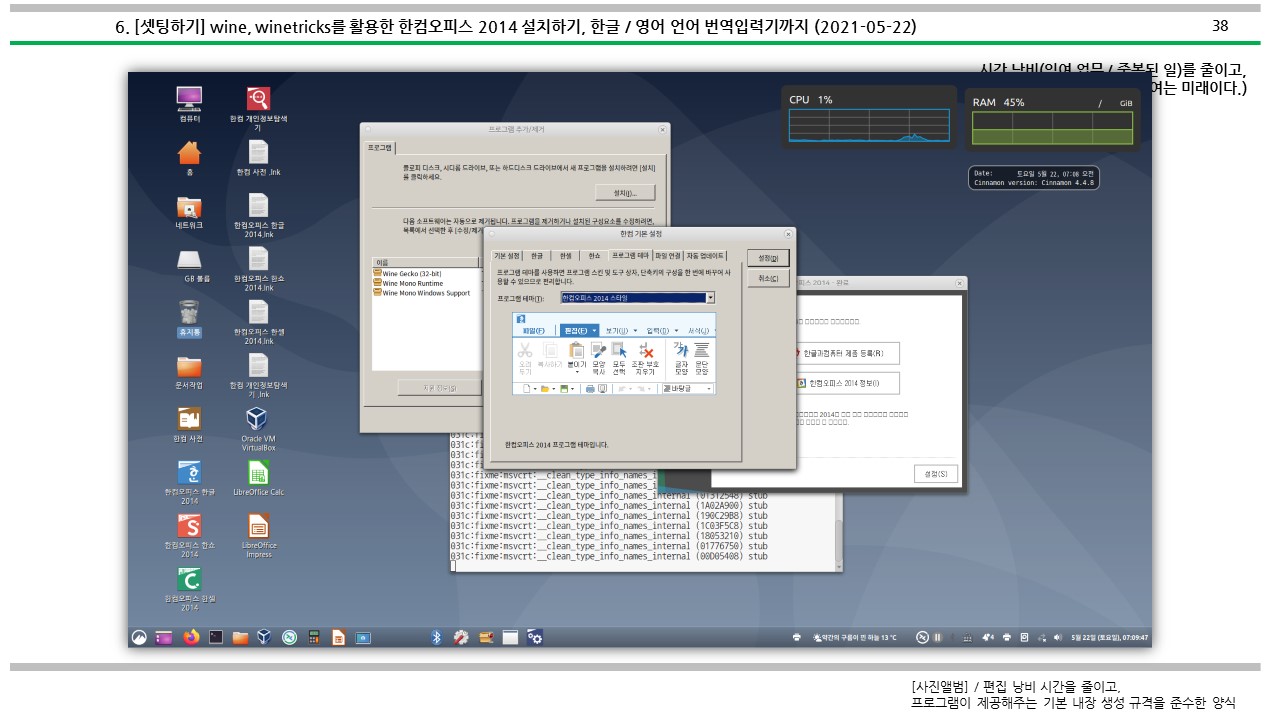
Task: Switch to the 한글 tab
Action: (x=538, y=256)
